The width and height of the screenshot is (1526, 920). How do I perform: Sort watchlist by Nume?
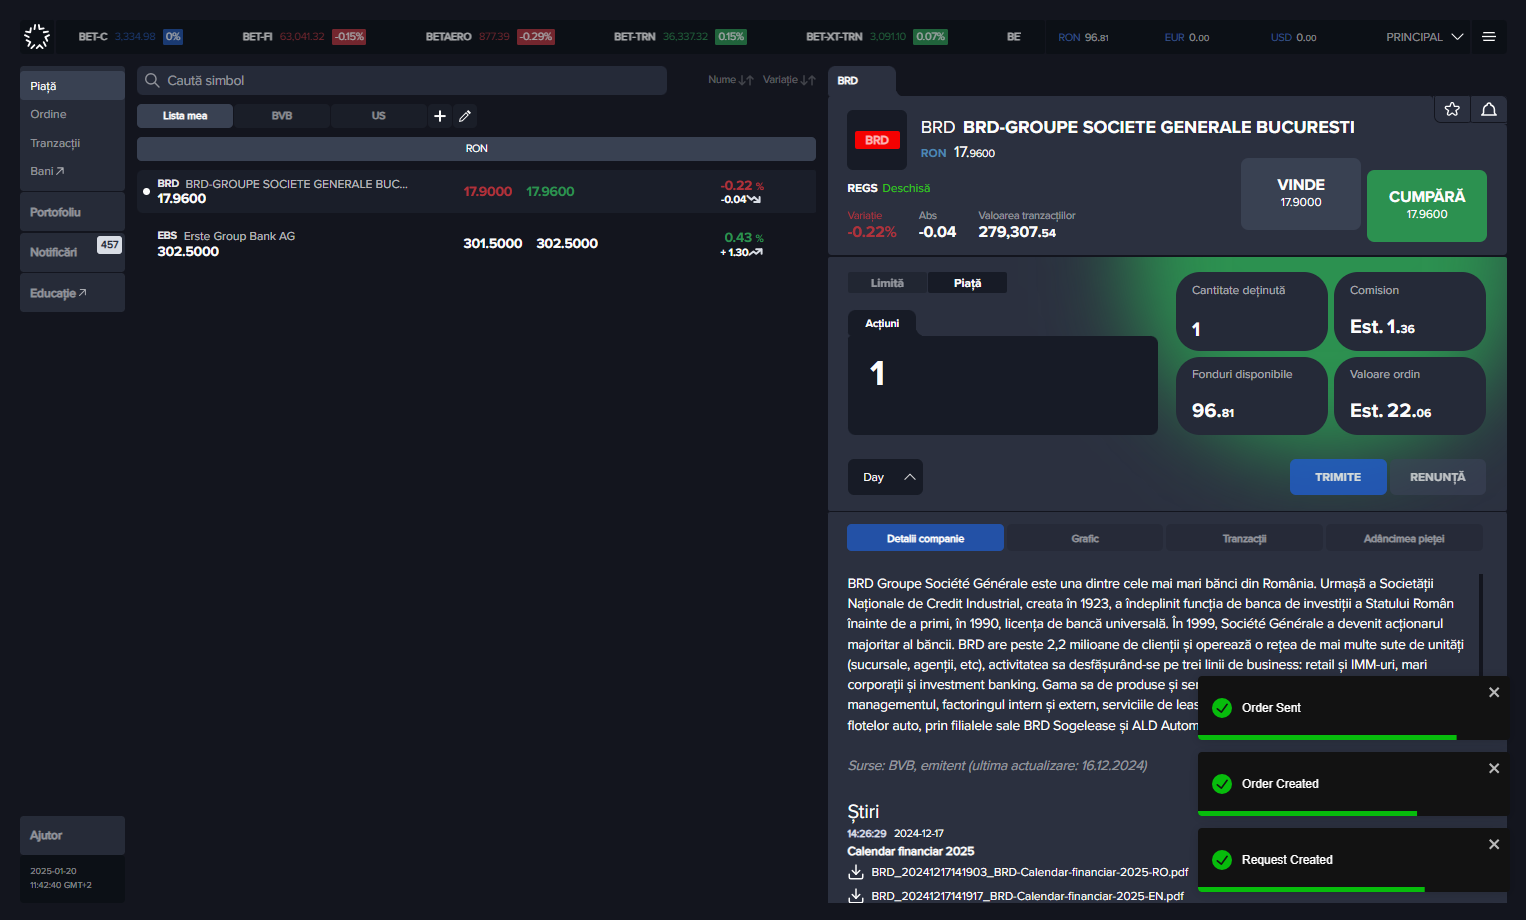731,80
